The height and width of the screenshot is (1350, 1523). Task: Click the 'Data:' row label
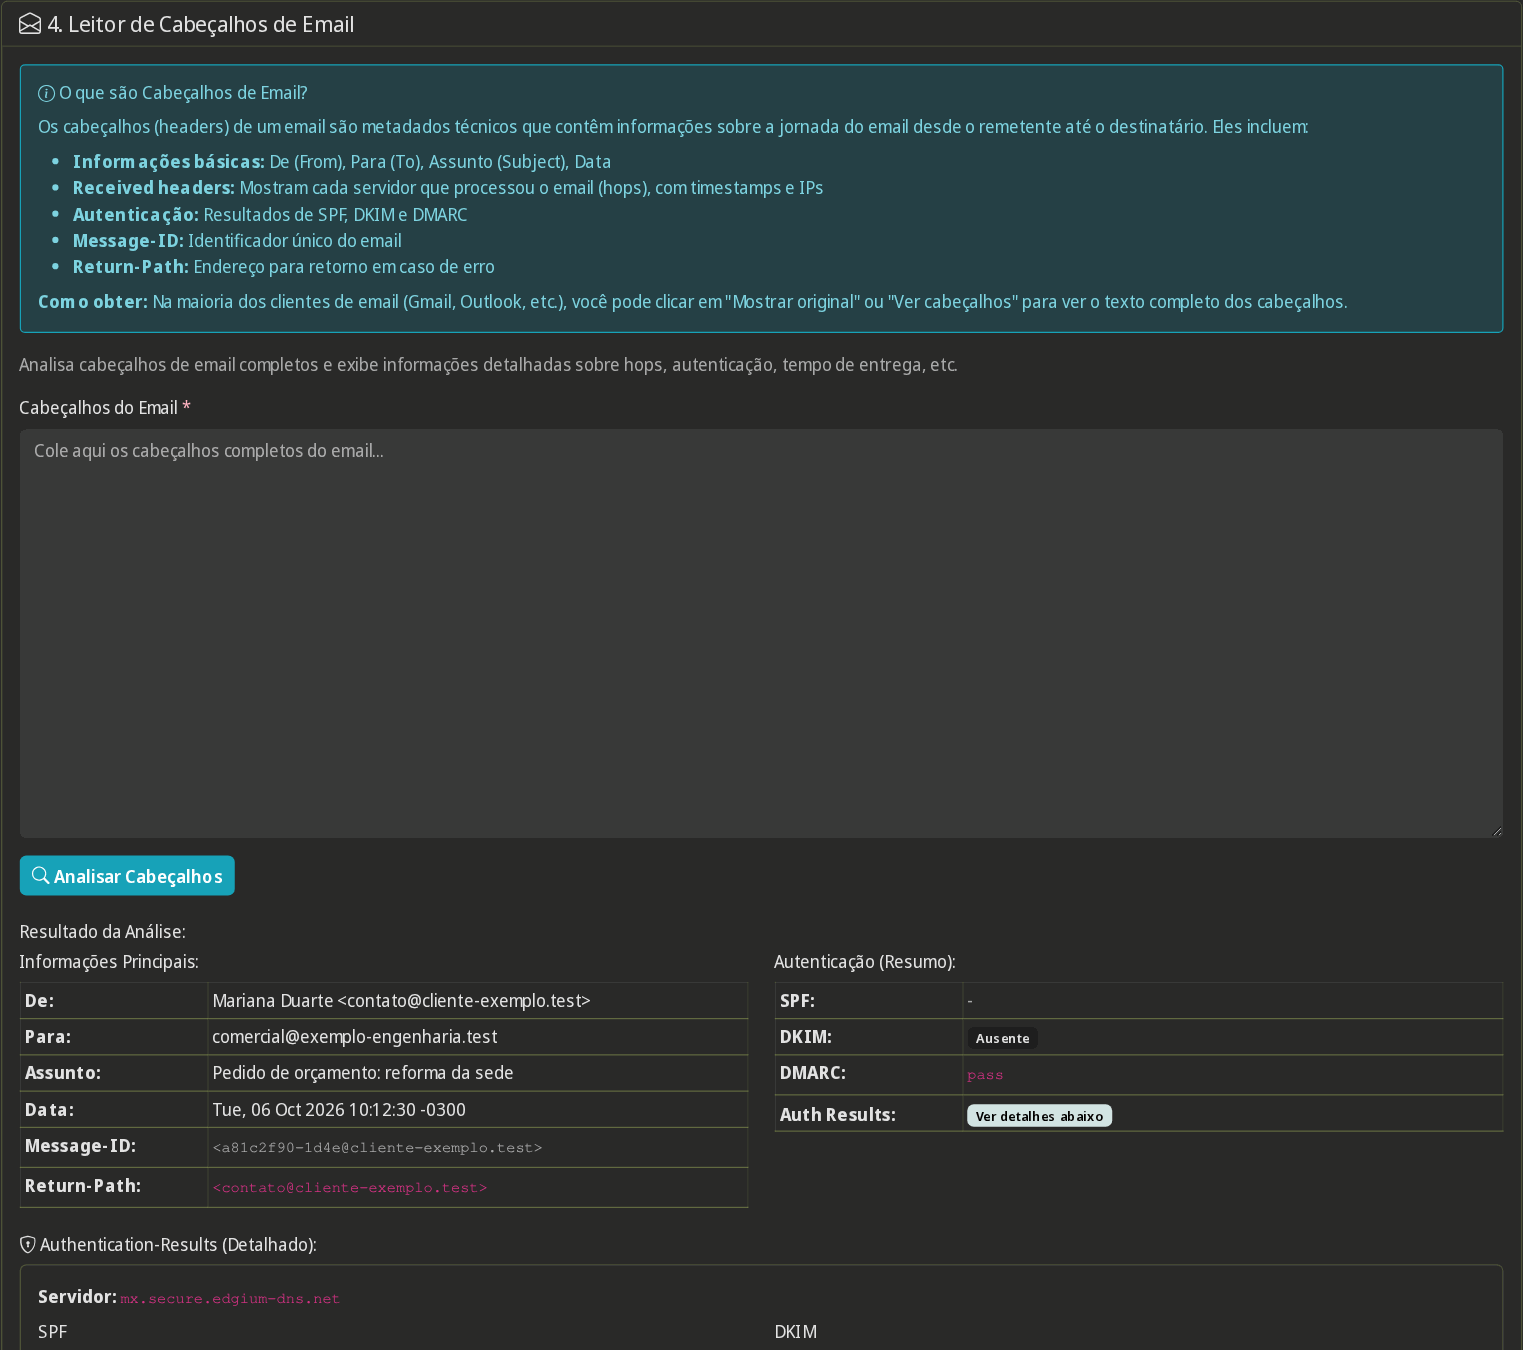49,1110
